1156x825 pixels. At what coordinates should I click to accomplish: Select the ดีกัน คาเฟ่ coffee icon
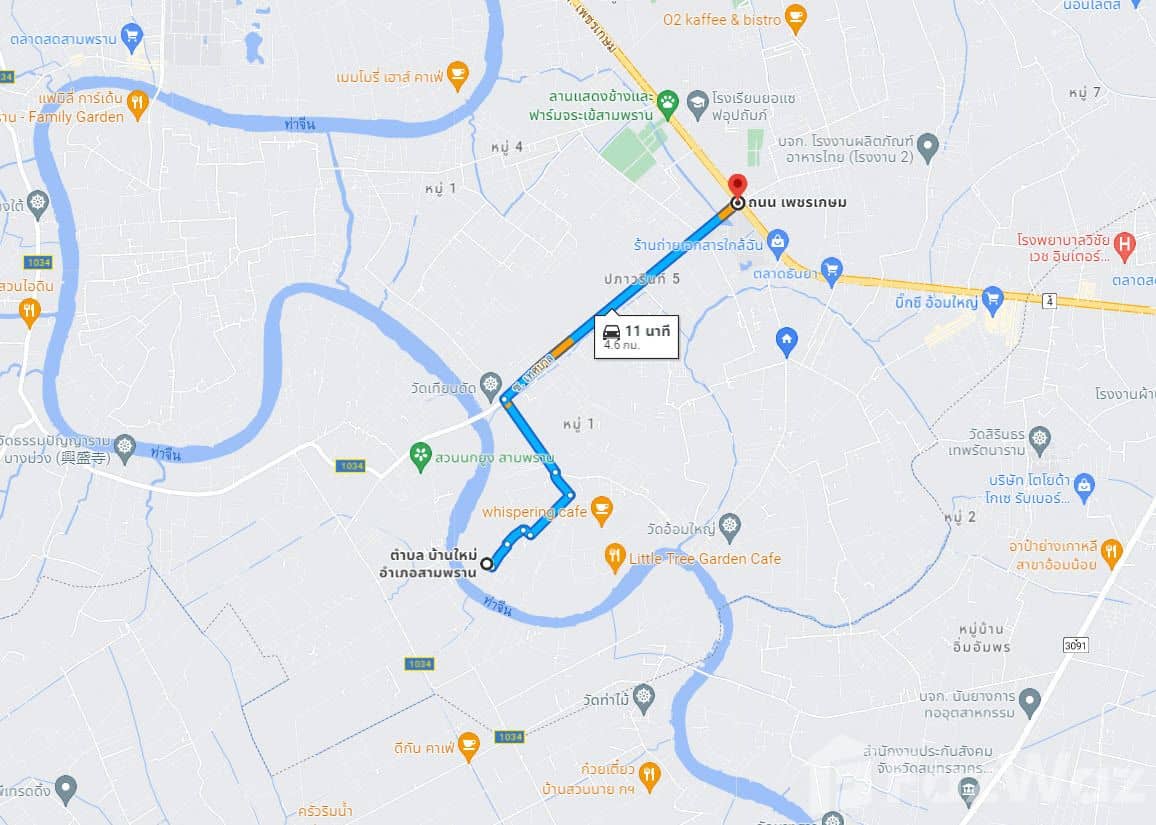(468, 746)
